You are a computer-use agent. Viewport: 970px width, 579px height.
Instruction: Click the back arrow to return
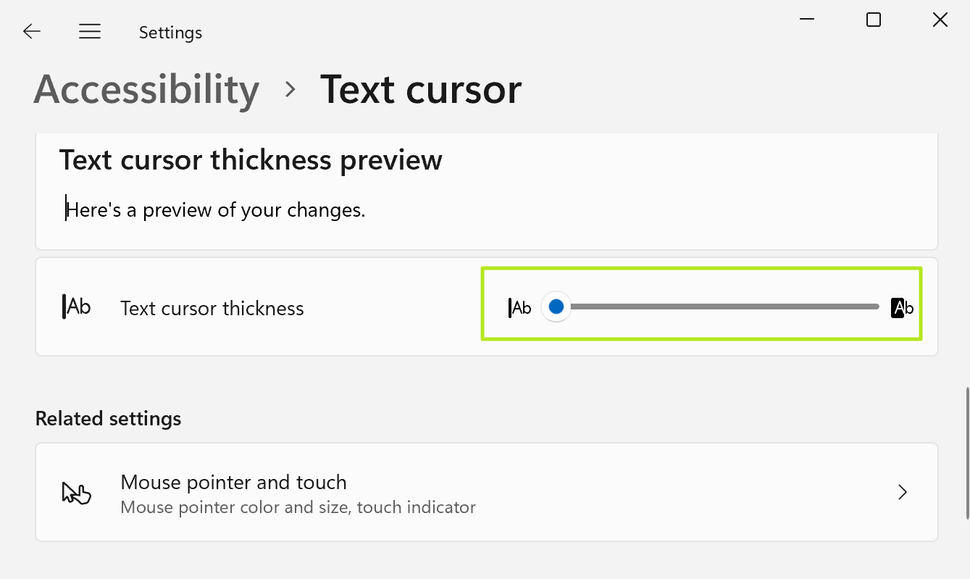pyautogui.click(x=31, y=31)
